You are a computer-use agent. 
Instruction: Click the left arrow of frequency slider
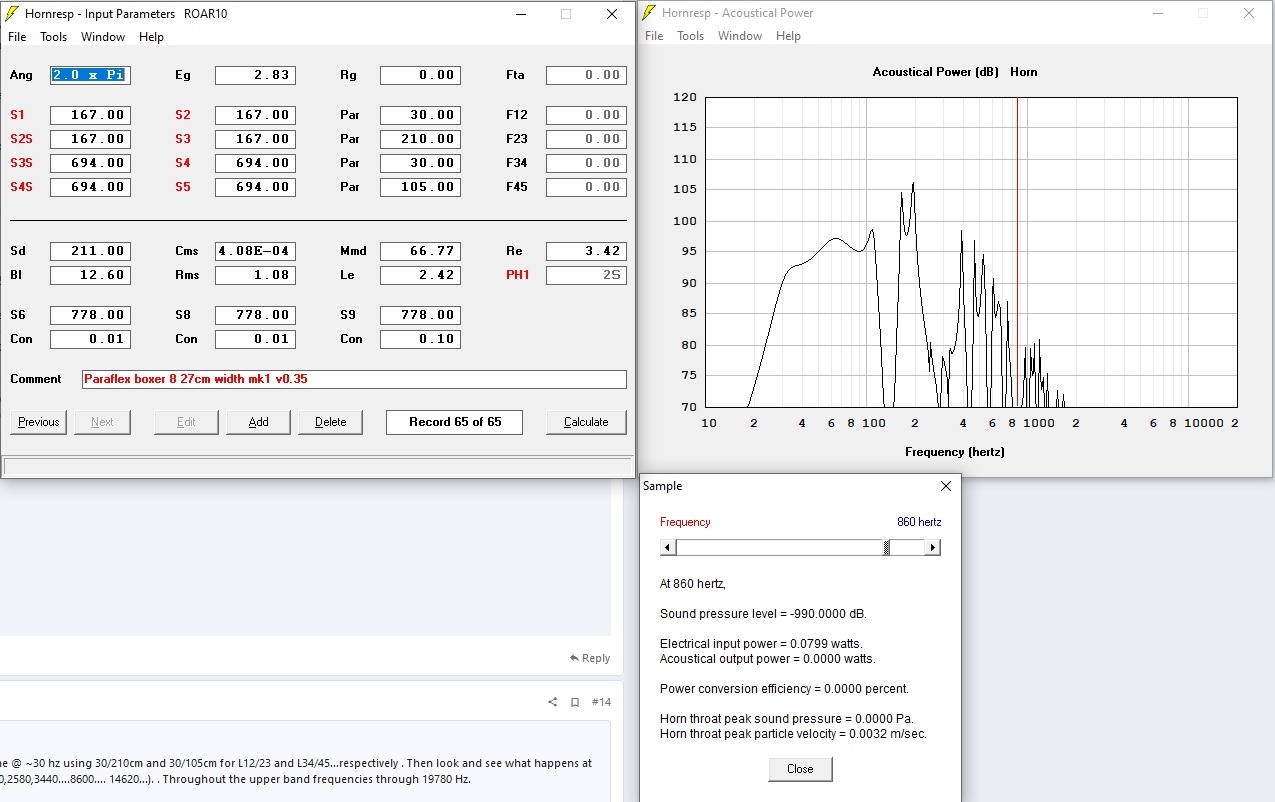point(668,547)
